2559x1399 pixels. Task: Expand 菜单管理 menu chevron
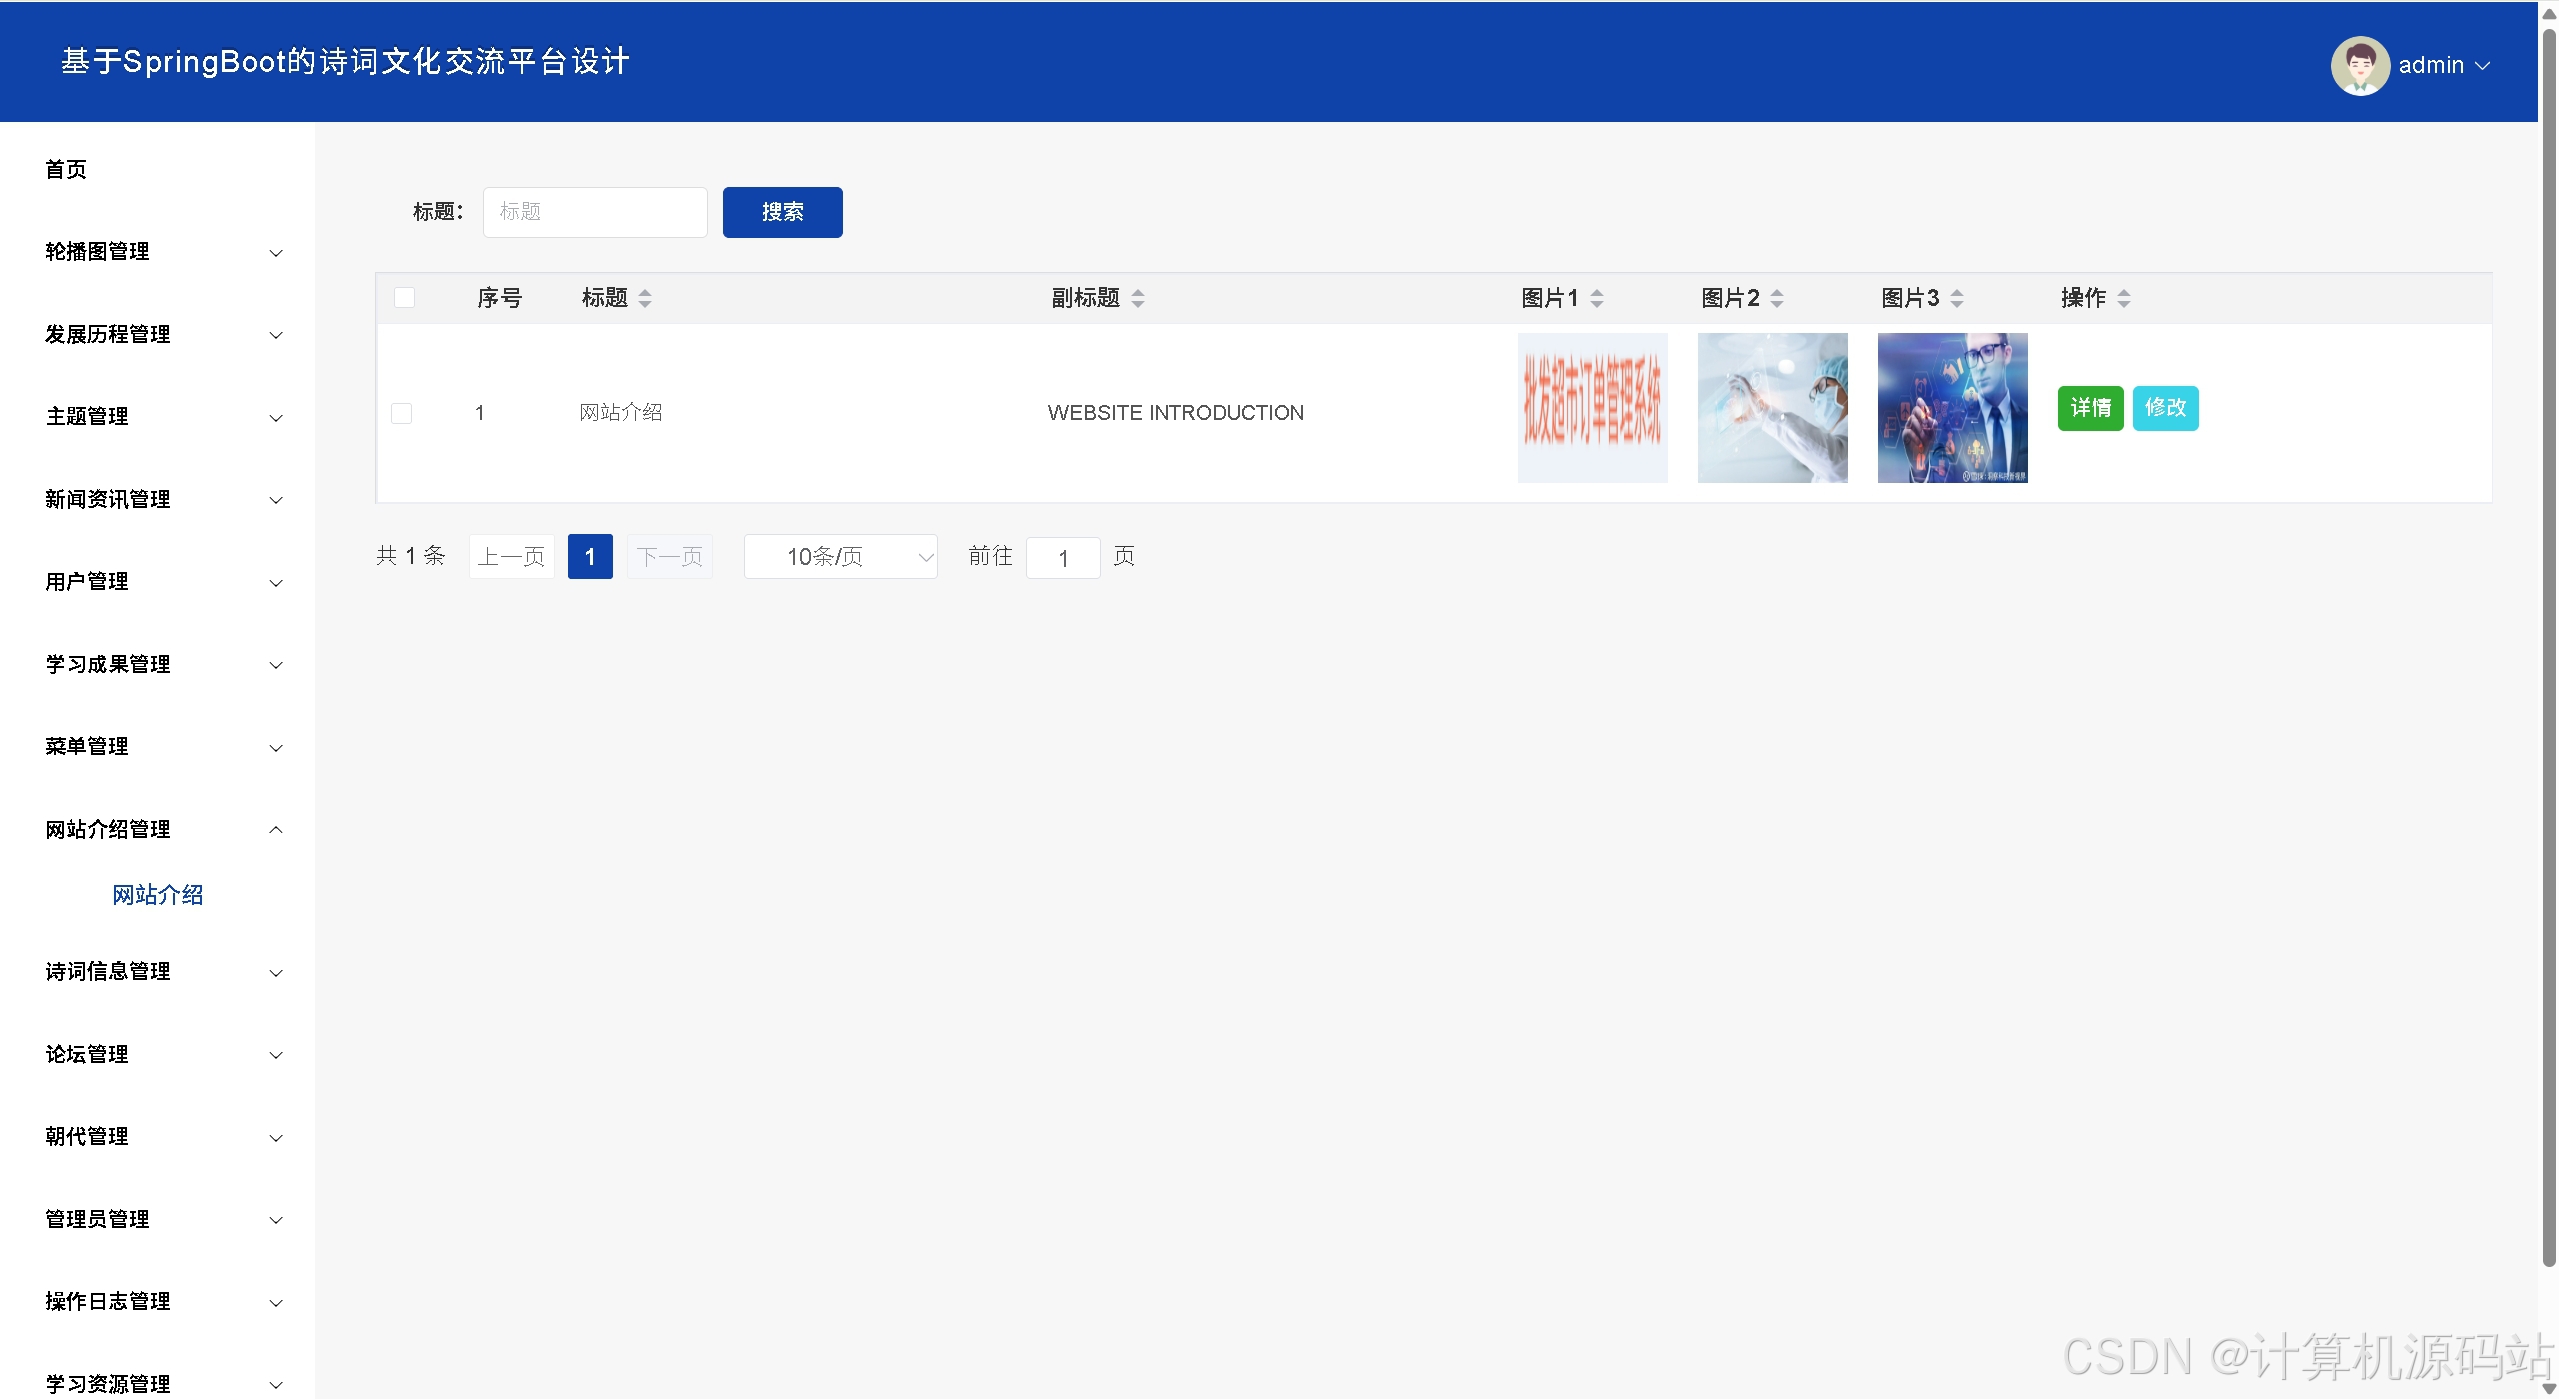point(276,748)
